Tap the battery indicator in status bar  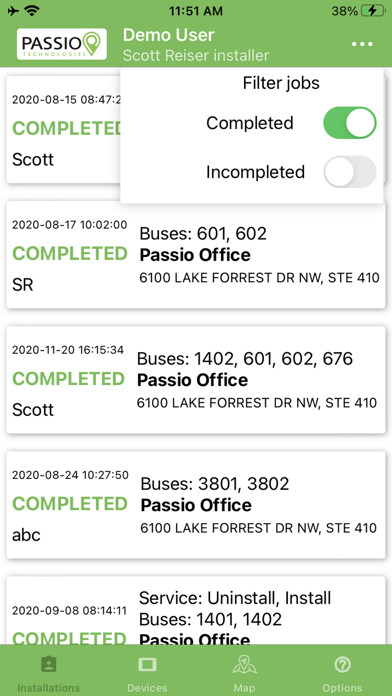coord(375,11)
